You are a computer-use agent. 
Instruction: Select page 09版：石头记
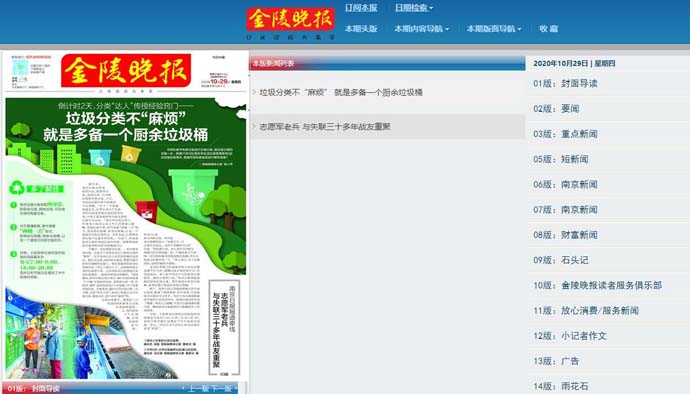(x=561, y=260)
